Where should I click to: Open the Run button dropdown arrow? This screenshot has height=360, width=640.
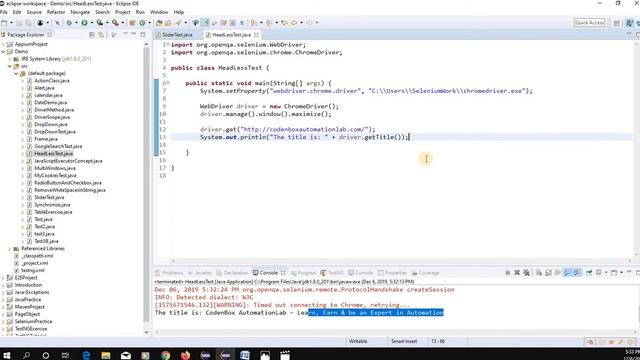[x=91, y=23]
